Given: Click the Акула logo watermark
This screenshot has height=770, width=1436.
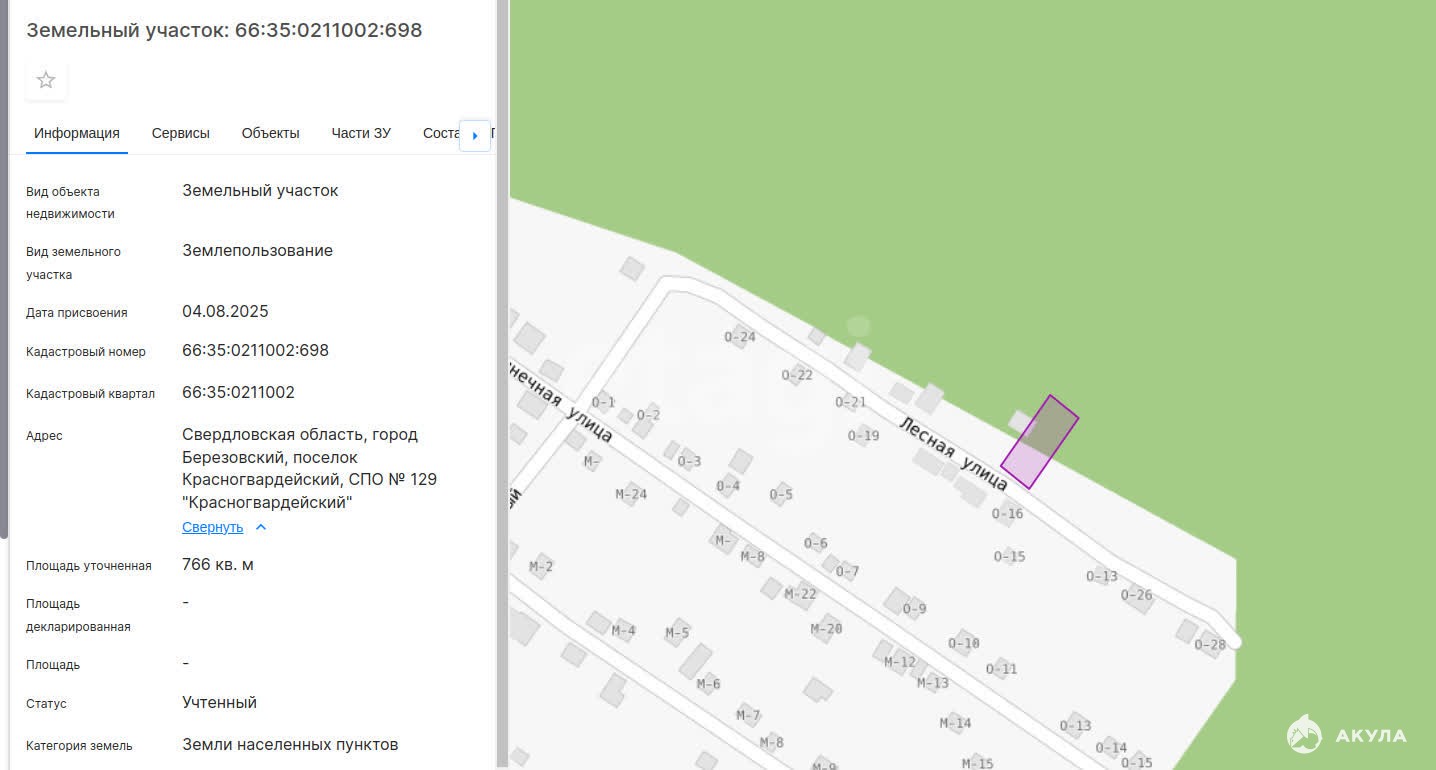Looking at the screenshot, I should pyautogui.click(x=1346, y=735).
